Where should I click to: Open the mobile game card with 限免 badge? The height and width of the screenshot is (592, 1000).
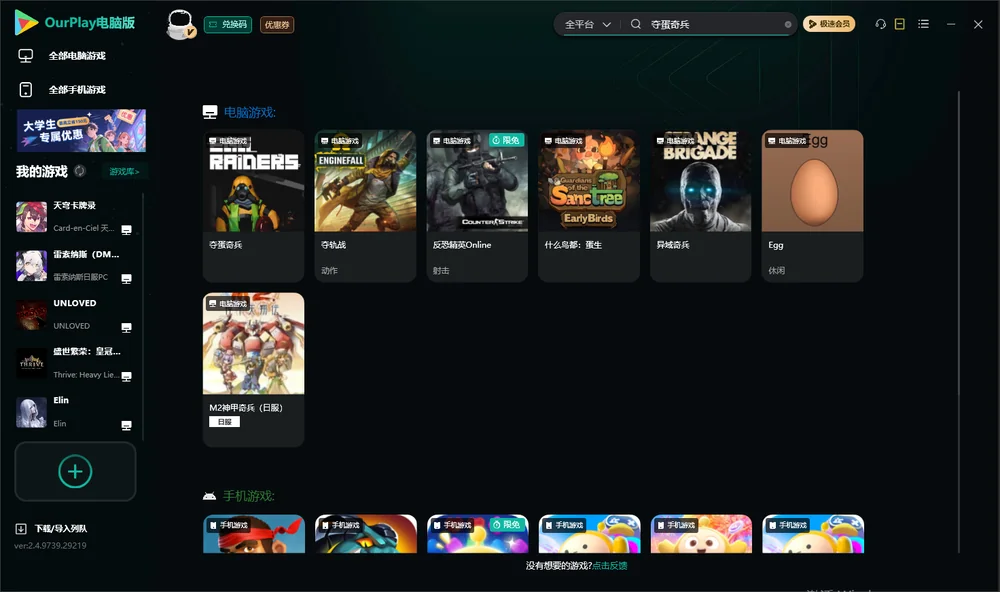pos(478,534)
